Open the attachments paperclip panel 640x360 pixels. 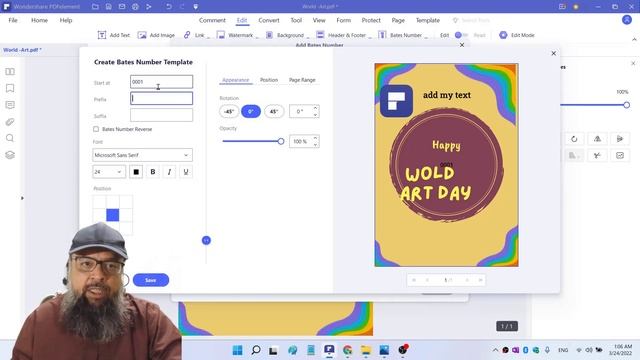(10, 122)
